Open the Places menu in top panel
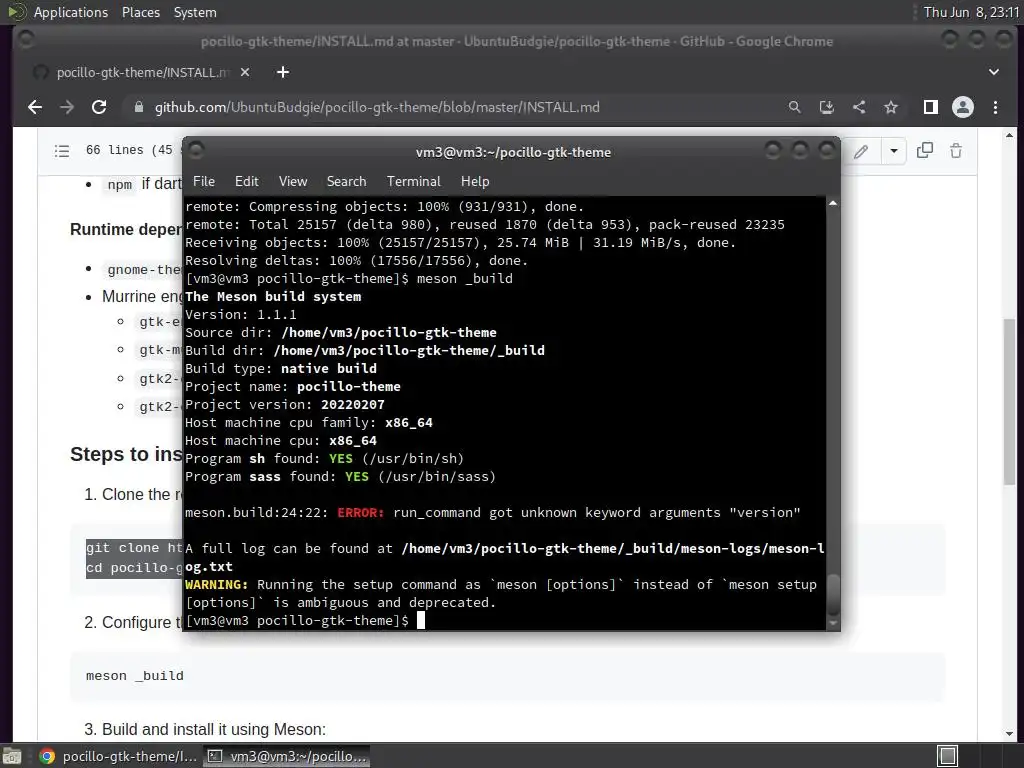This screenshot has width=1024, height=768. point(140,12)
